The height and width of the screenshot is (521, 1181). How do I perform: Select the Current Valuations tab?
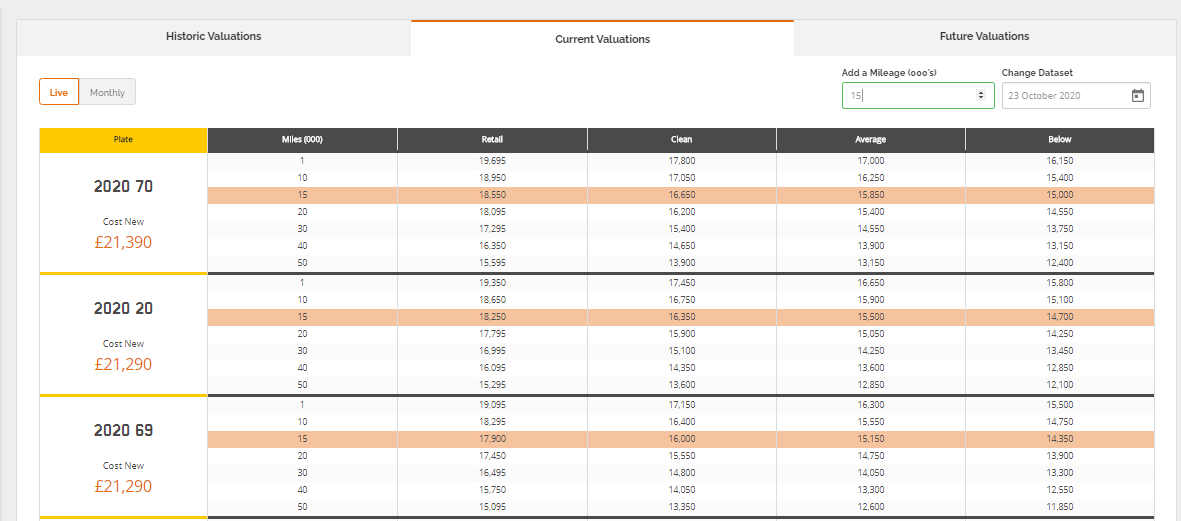pyautogui.click(x=603, y=38)
